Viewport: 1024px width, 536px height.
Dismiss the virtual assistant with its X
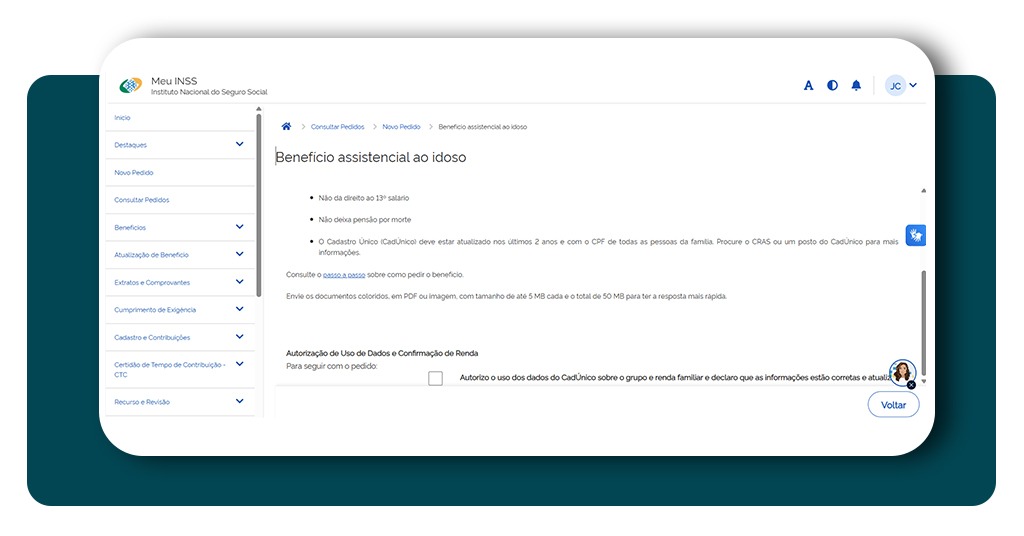pos(911,385)
